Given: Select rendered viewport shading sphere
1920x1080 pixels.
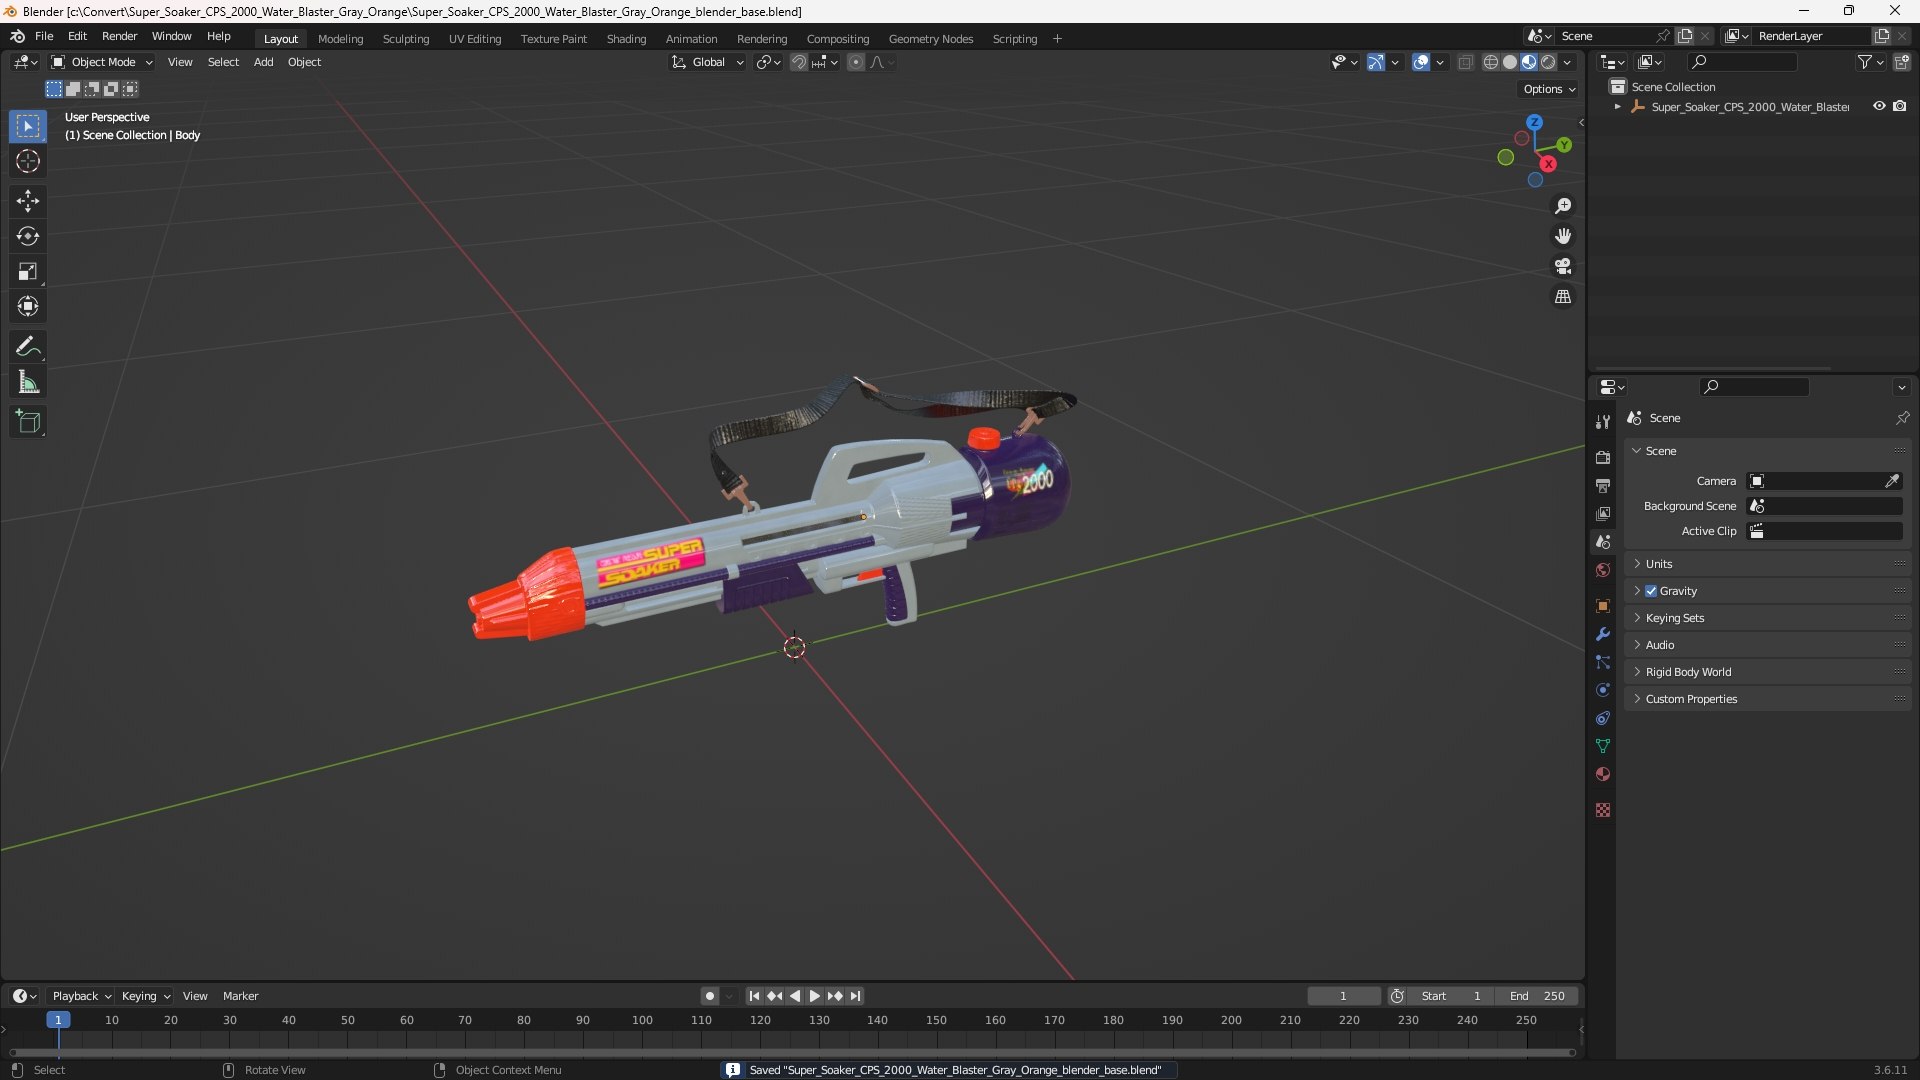Looking at the screenshot, I should pyautogui.click(x=1548, y=62).
